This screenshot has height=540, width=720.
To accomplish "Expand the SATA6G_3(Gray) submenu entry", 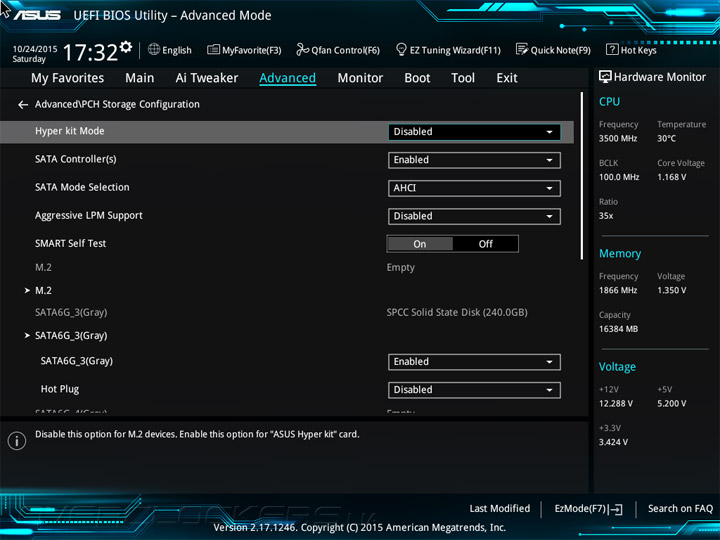I will [71, 336].
